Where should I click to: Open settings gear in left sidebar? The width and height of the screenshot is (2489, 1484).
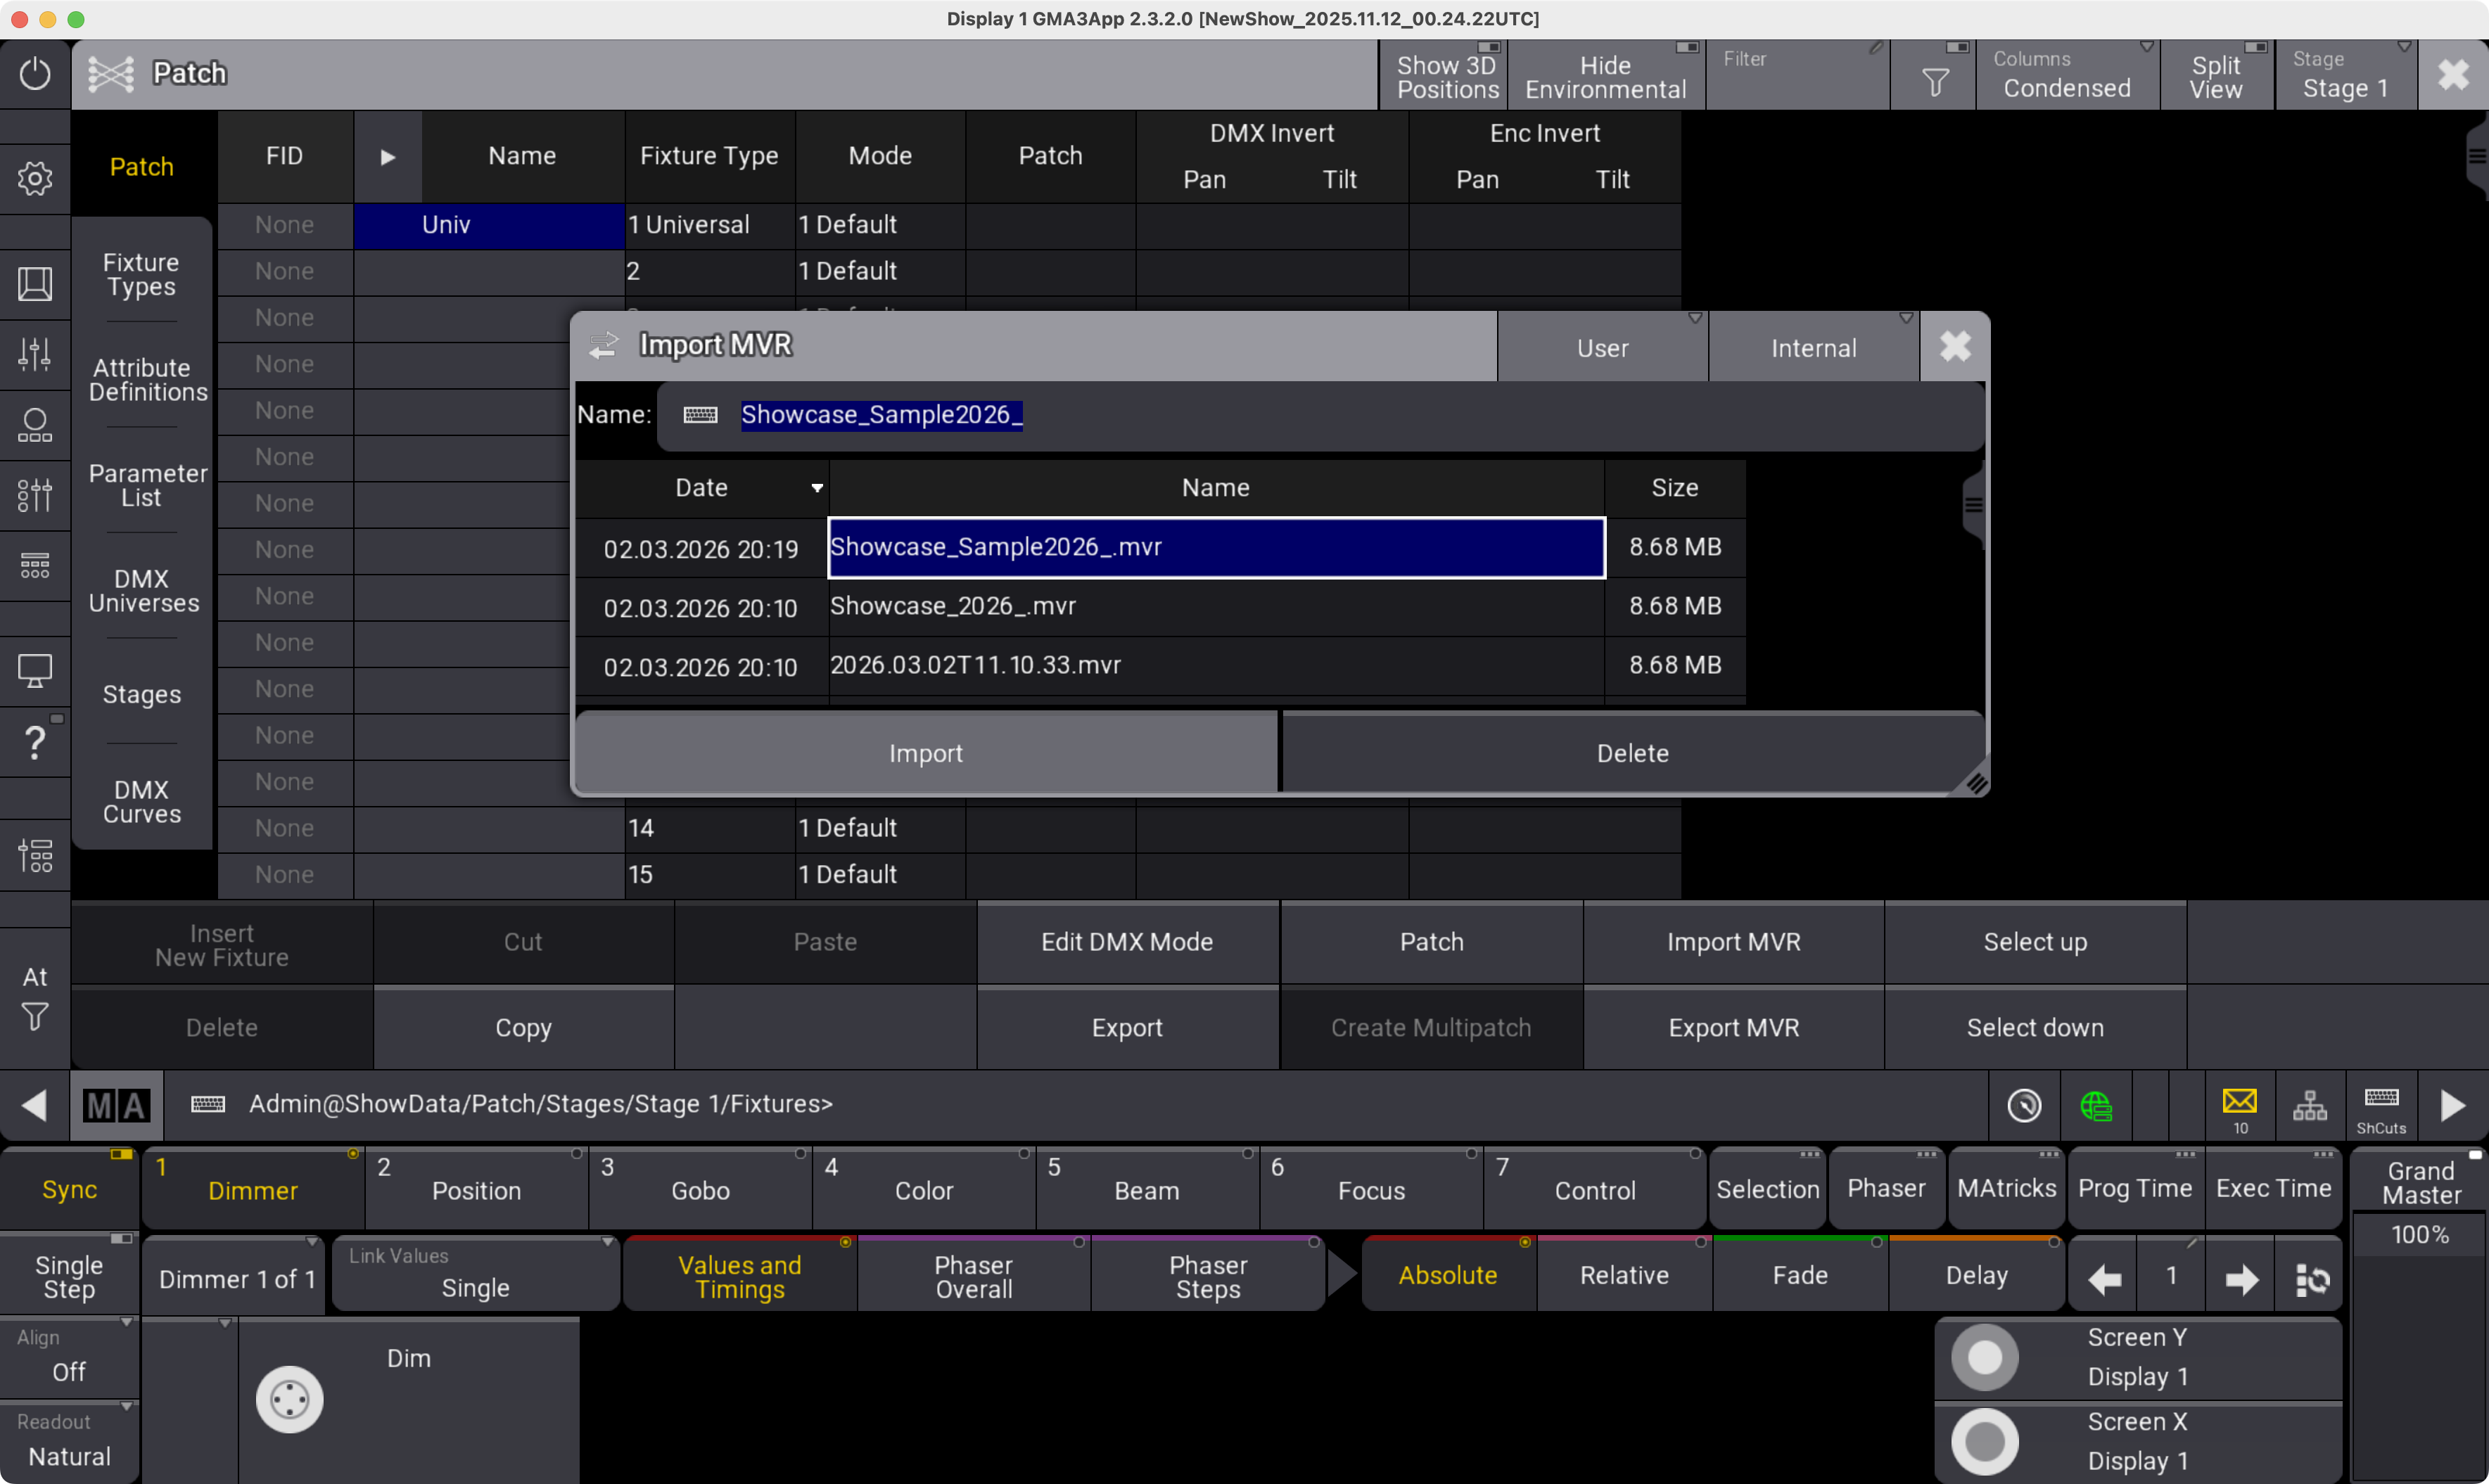35,179
